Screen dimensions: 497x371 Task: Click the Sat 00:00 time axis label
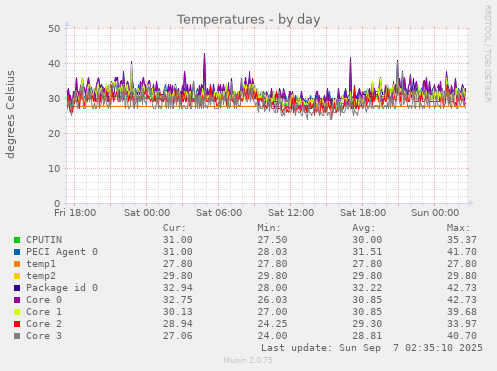coord(147,213)
